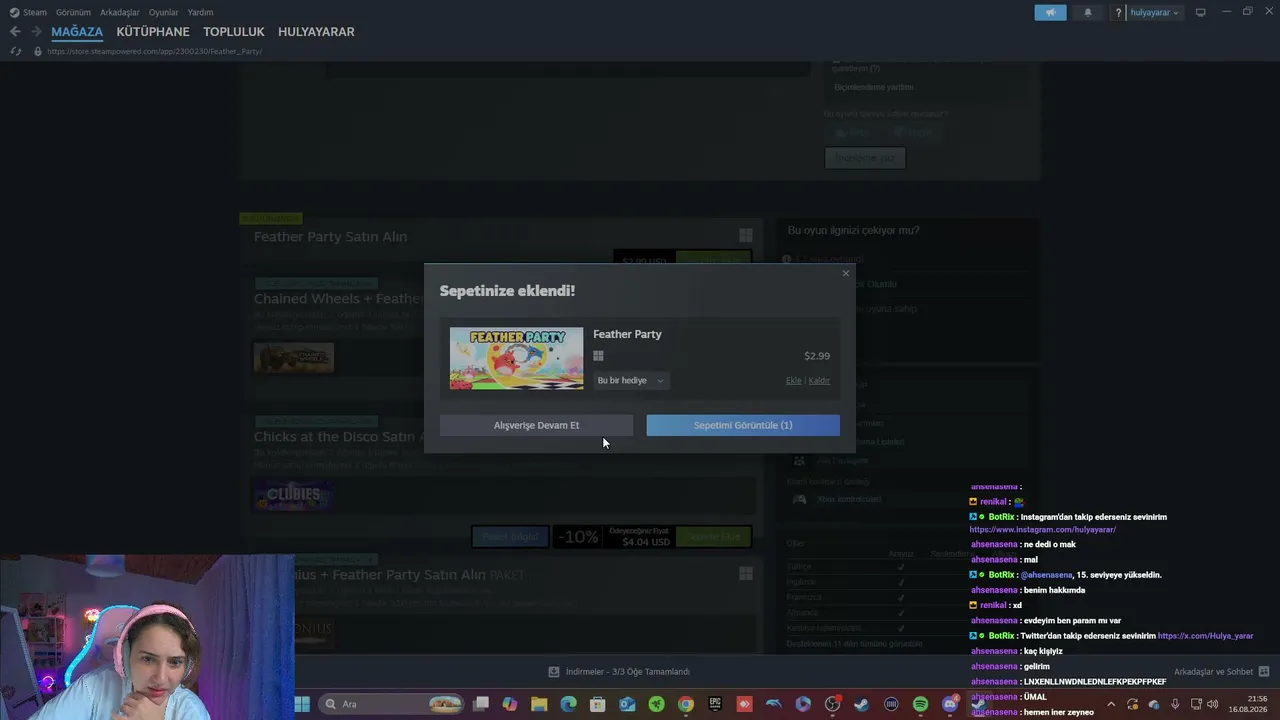
Task: Open the 'Bu bir hediye' dropdown
Action: pos(630,380)
